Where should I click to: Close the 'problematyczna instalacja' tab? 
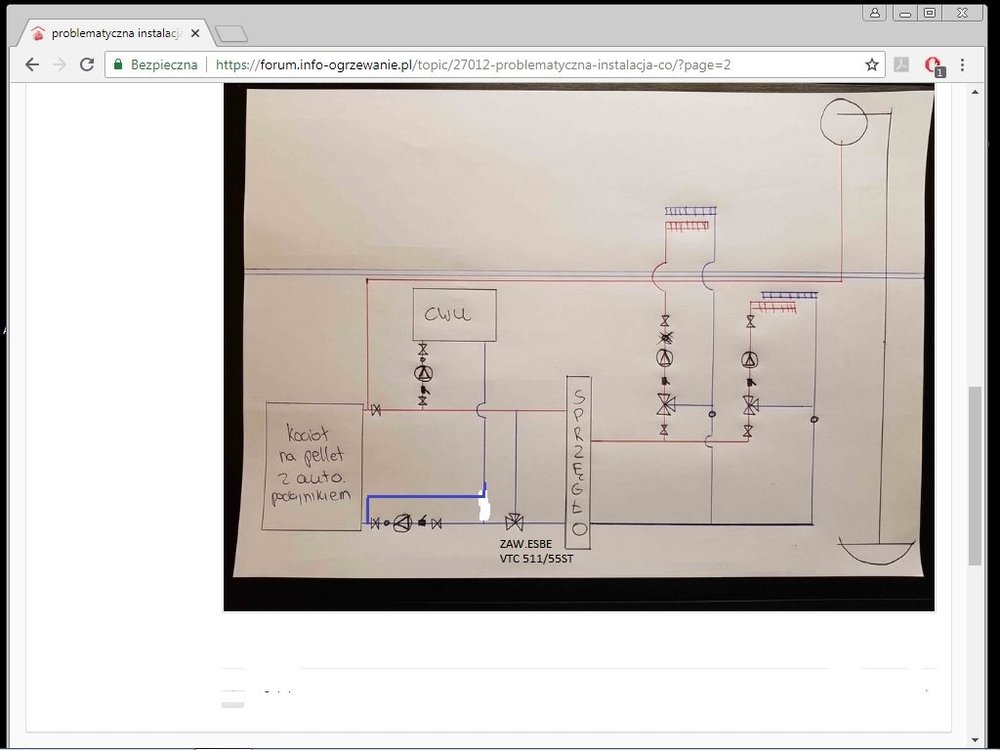pyautogui.click(x=194, y=33)
